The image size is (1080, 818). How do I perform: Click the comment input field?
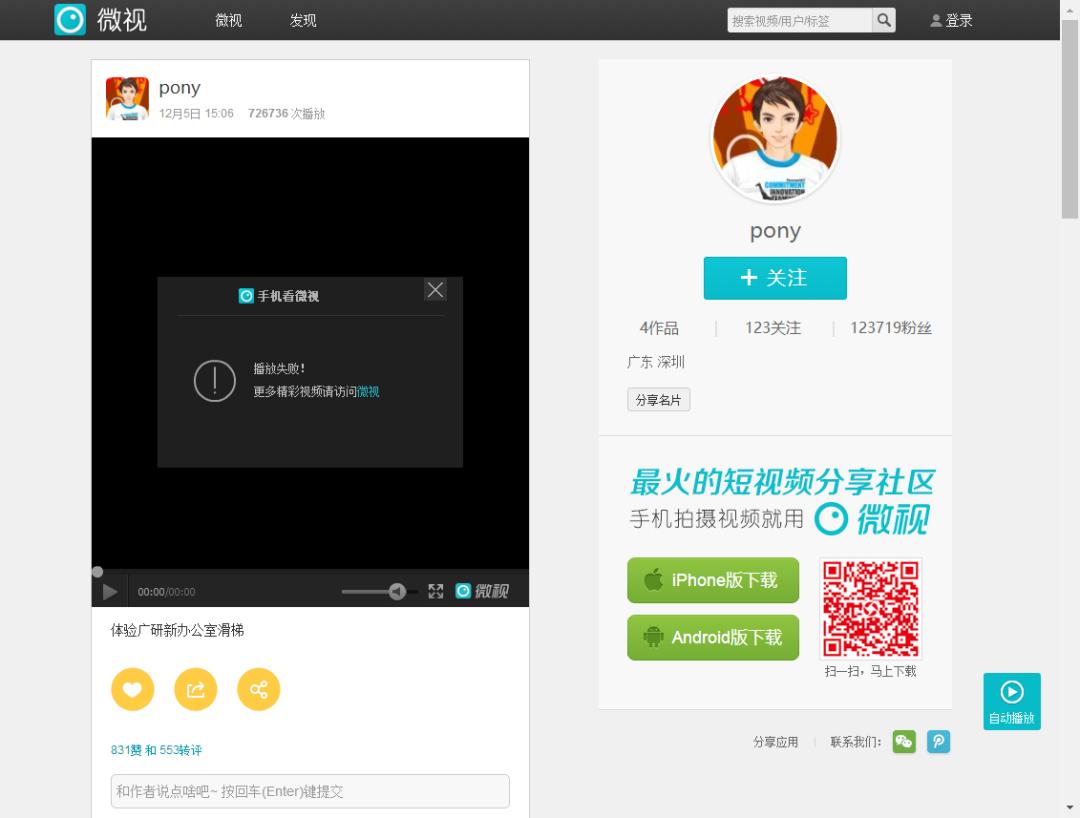point(310,791)
